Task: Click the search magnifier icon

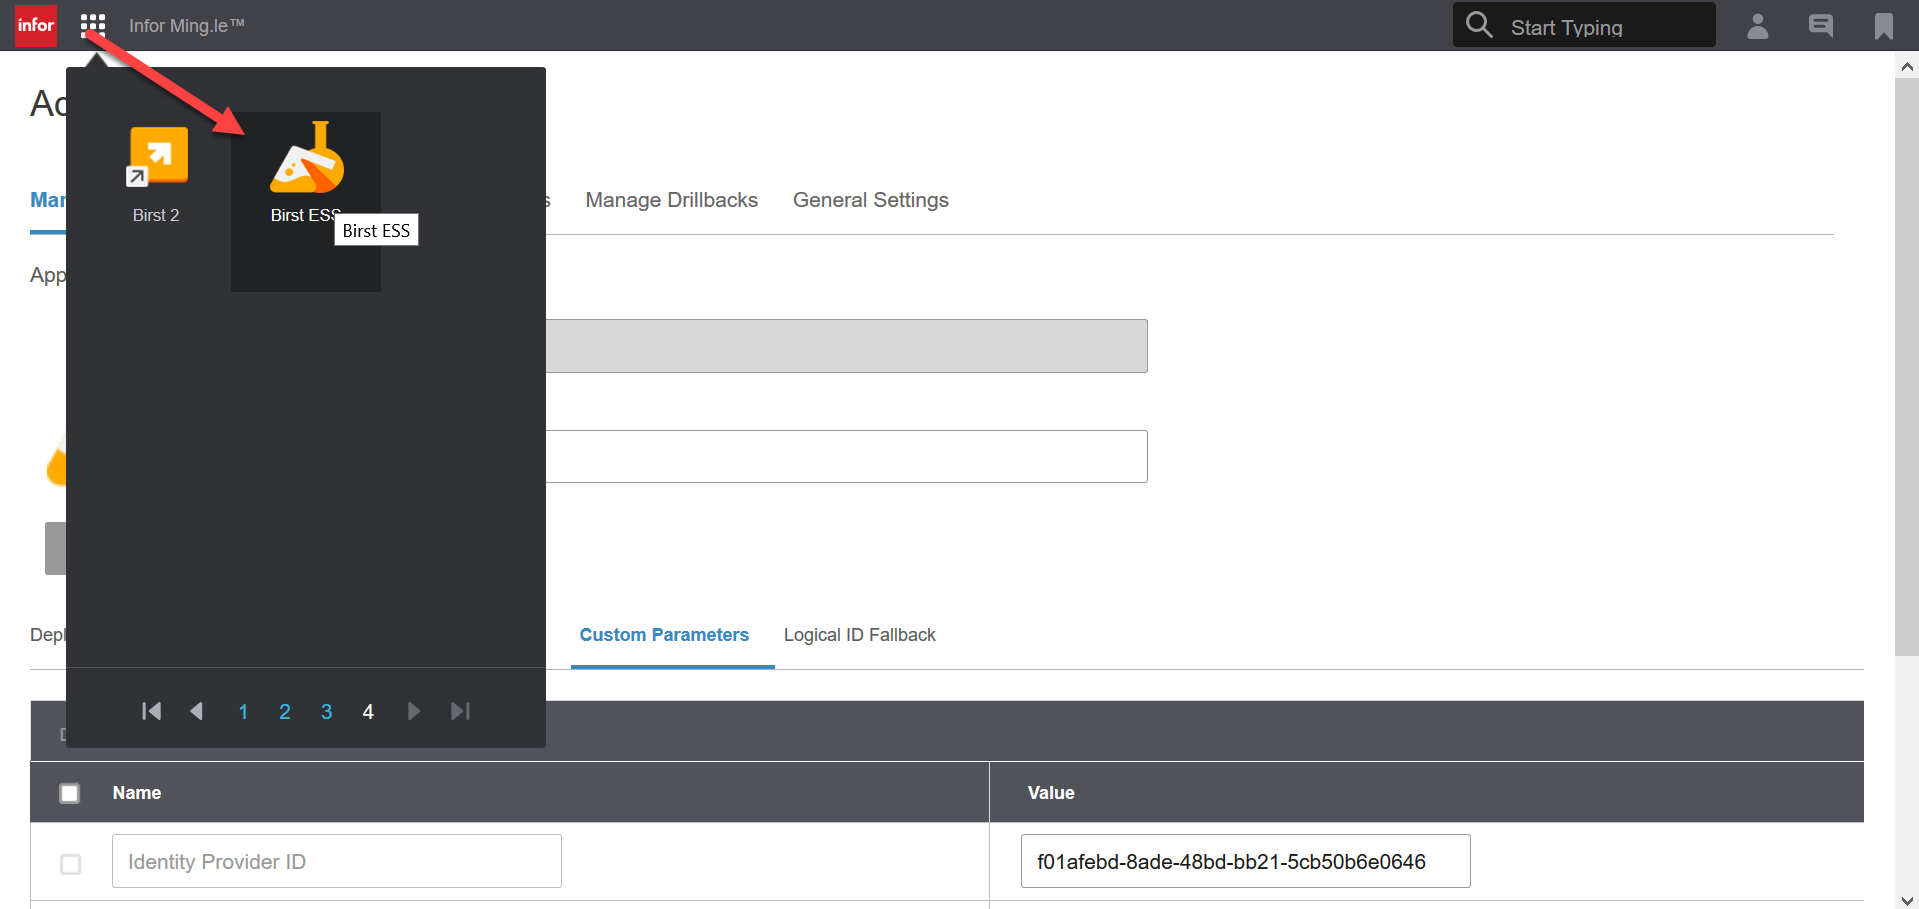Action: coord(1479,24)
